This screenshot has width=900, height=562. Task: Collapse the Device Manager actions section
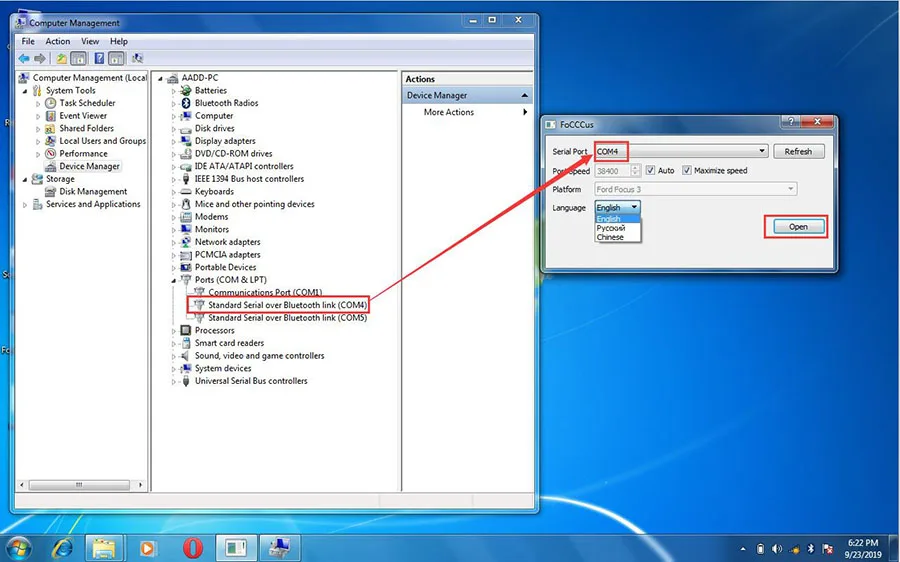click(524, 95)
